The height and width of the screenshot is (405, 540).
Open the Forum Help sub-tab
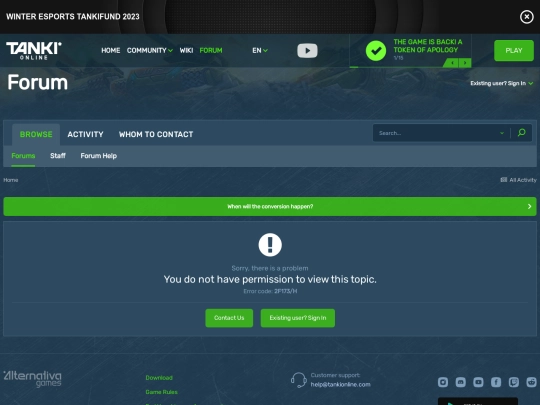(98, 156)
